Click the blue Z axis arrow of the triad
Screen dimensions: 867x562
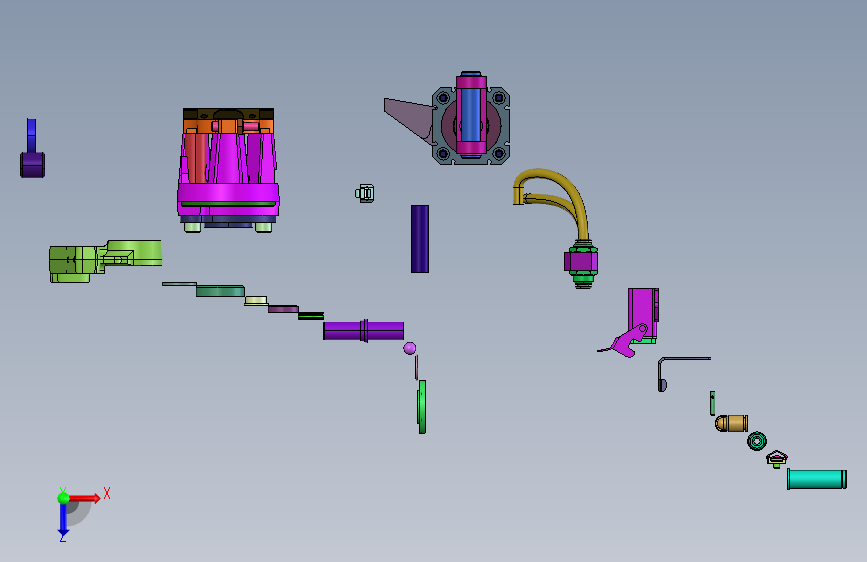pos(63,520)
